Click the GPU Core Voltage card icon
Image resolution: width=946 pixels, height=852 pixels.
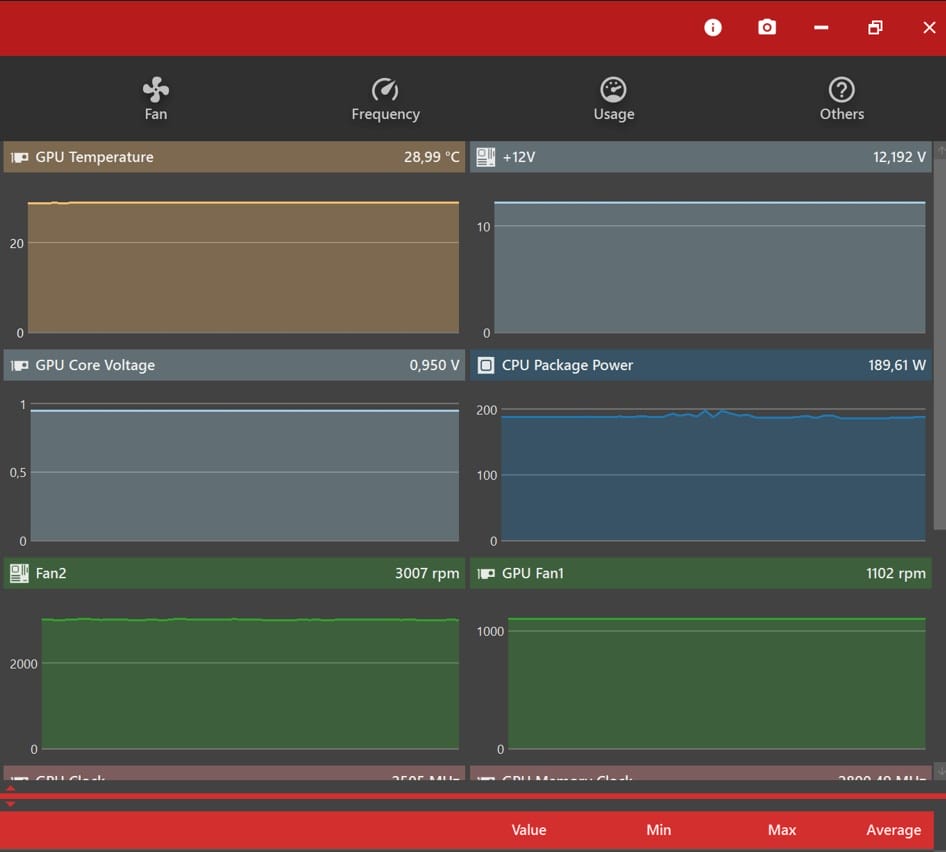[x=19, y=365]
